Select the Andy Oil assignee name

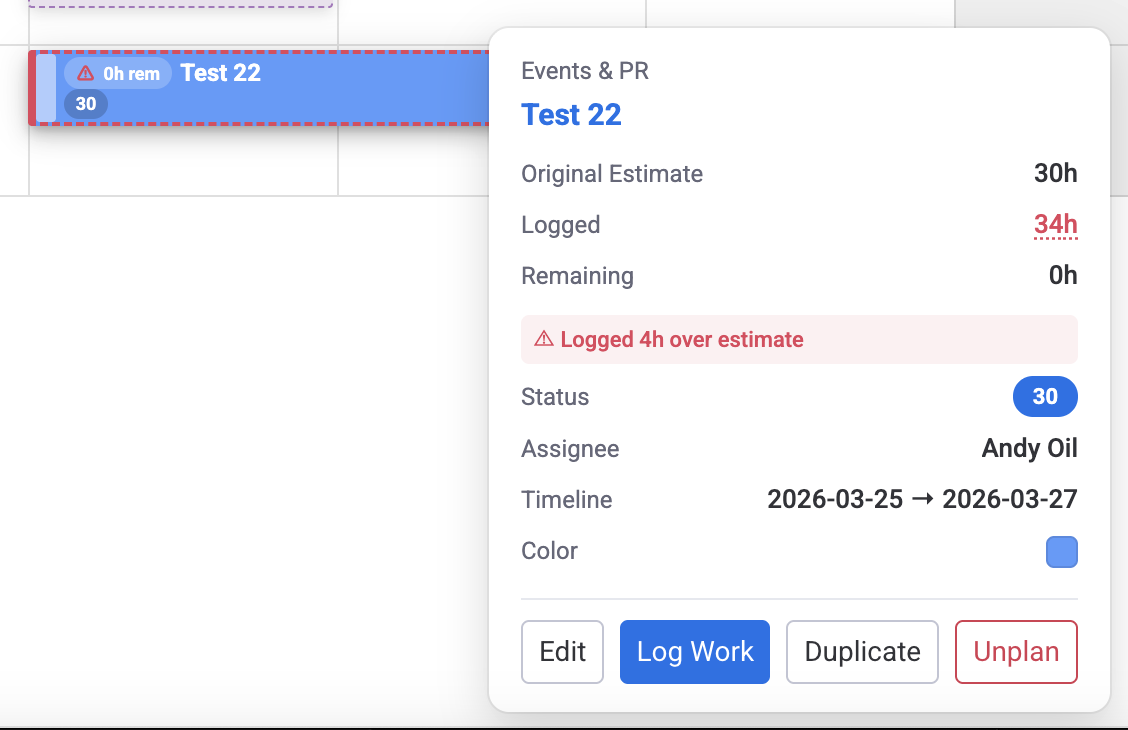1029,448
